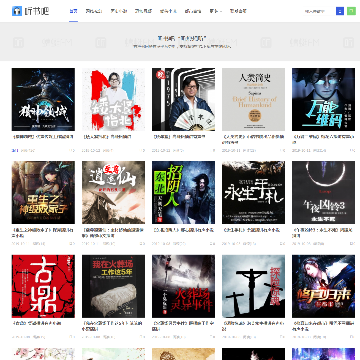
Task: Click the green square button in the header
Action: 351,11
